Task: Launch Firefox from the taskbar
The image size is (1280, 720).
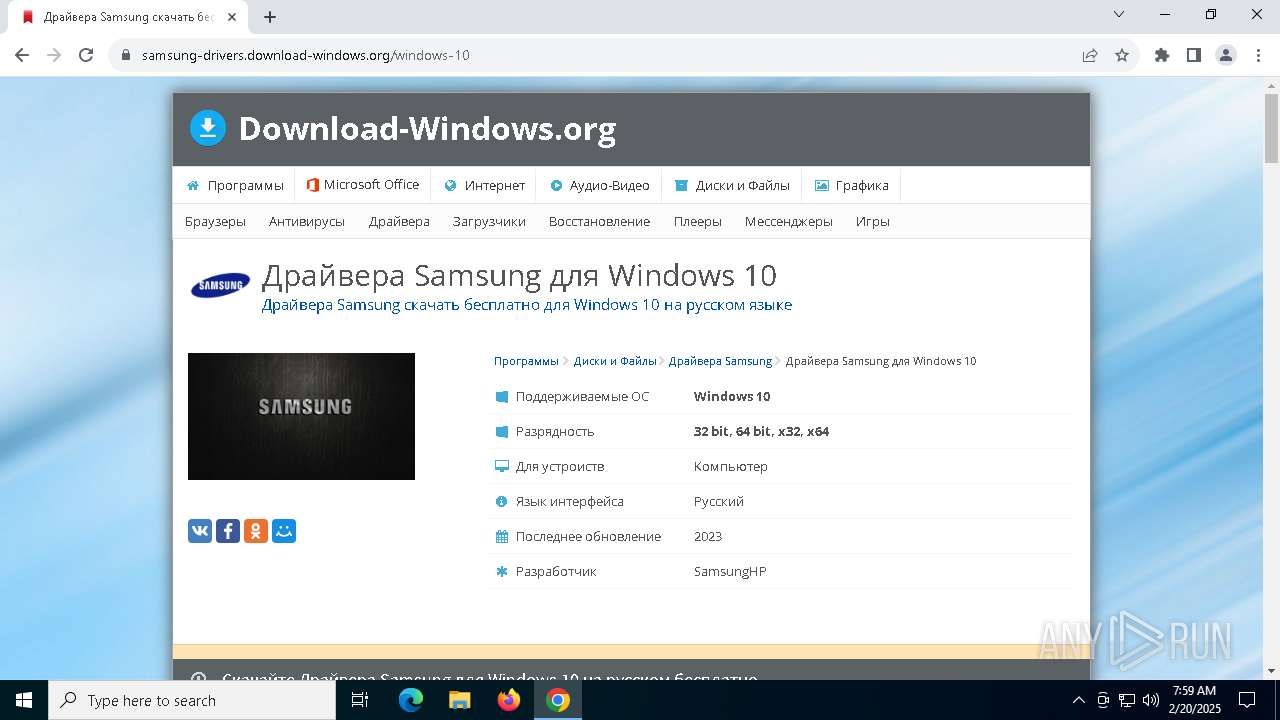Action: click(x=509, y=700)
